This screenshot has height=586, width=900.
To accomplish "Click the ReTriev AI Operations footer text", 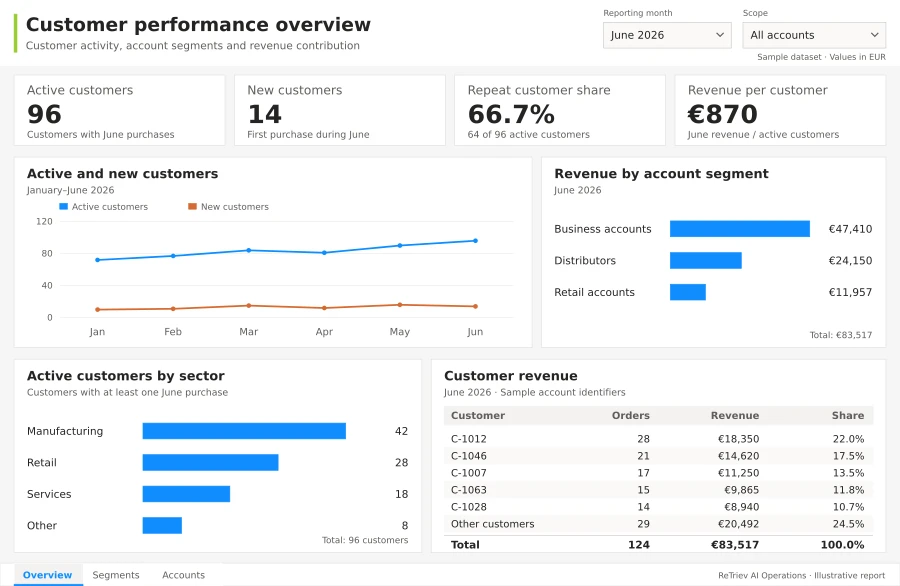I will (x=802, y=575).
